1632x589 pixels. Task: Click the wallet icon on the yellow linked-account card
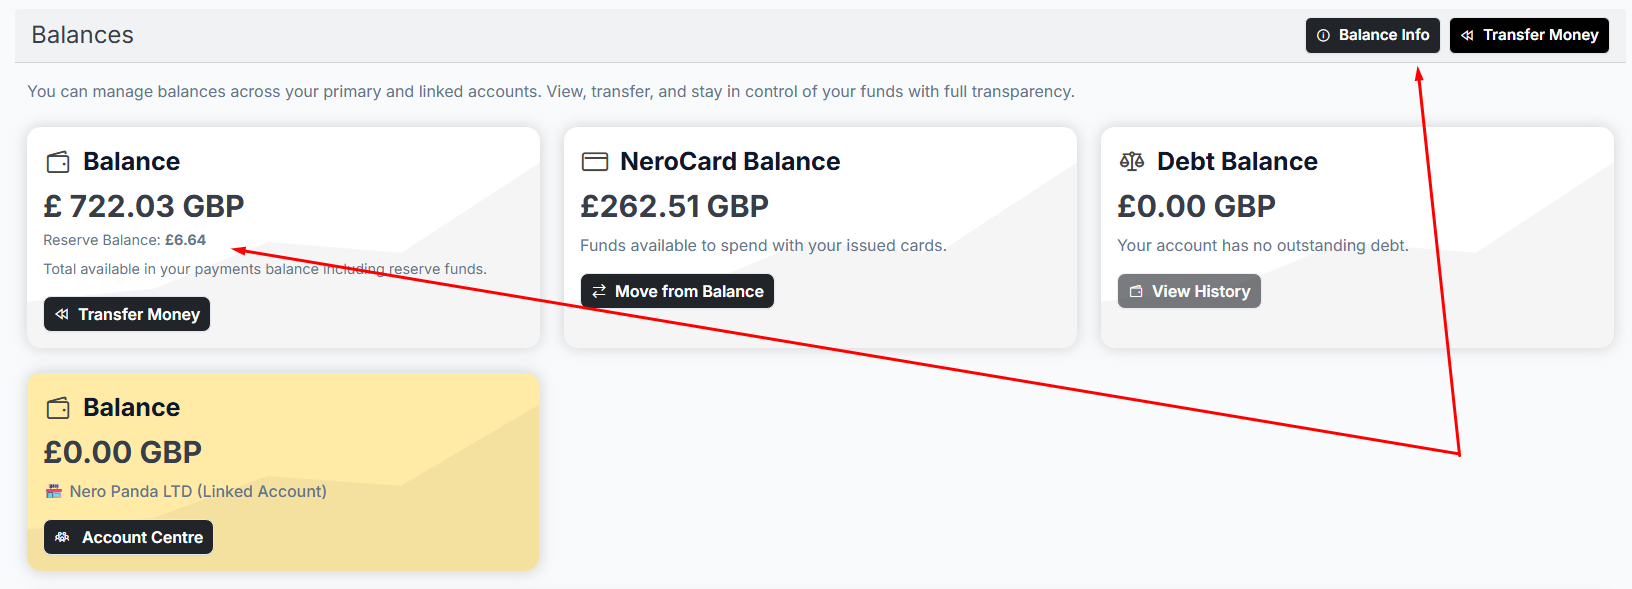[x=58, y=408]
